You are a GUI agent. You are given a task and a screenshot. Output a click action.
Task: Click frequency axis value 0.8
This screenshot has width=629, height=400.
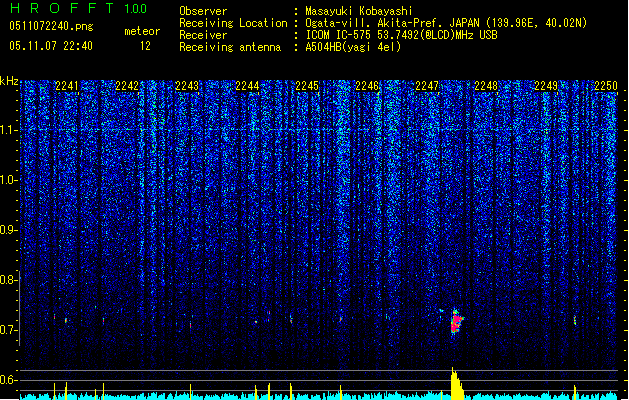[x=8, y=280]
